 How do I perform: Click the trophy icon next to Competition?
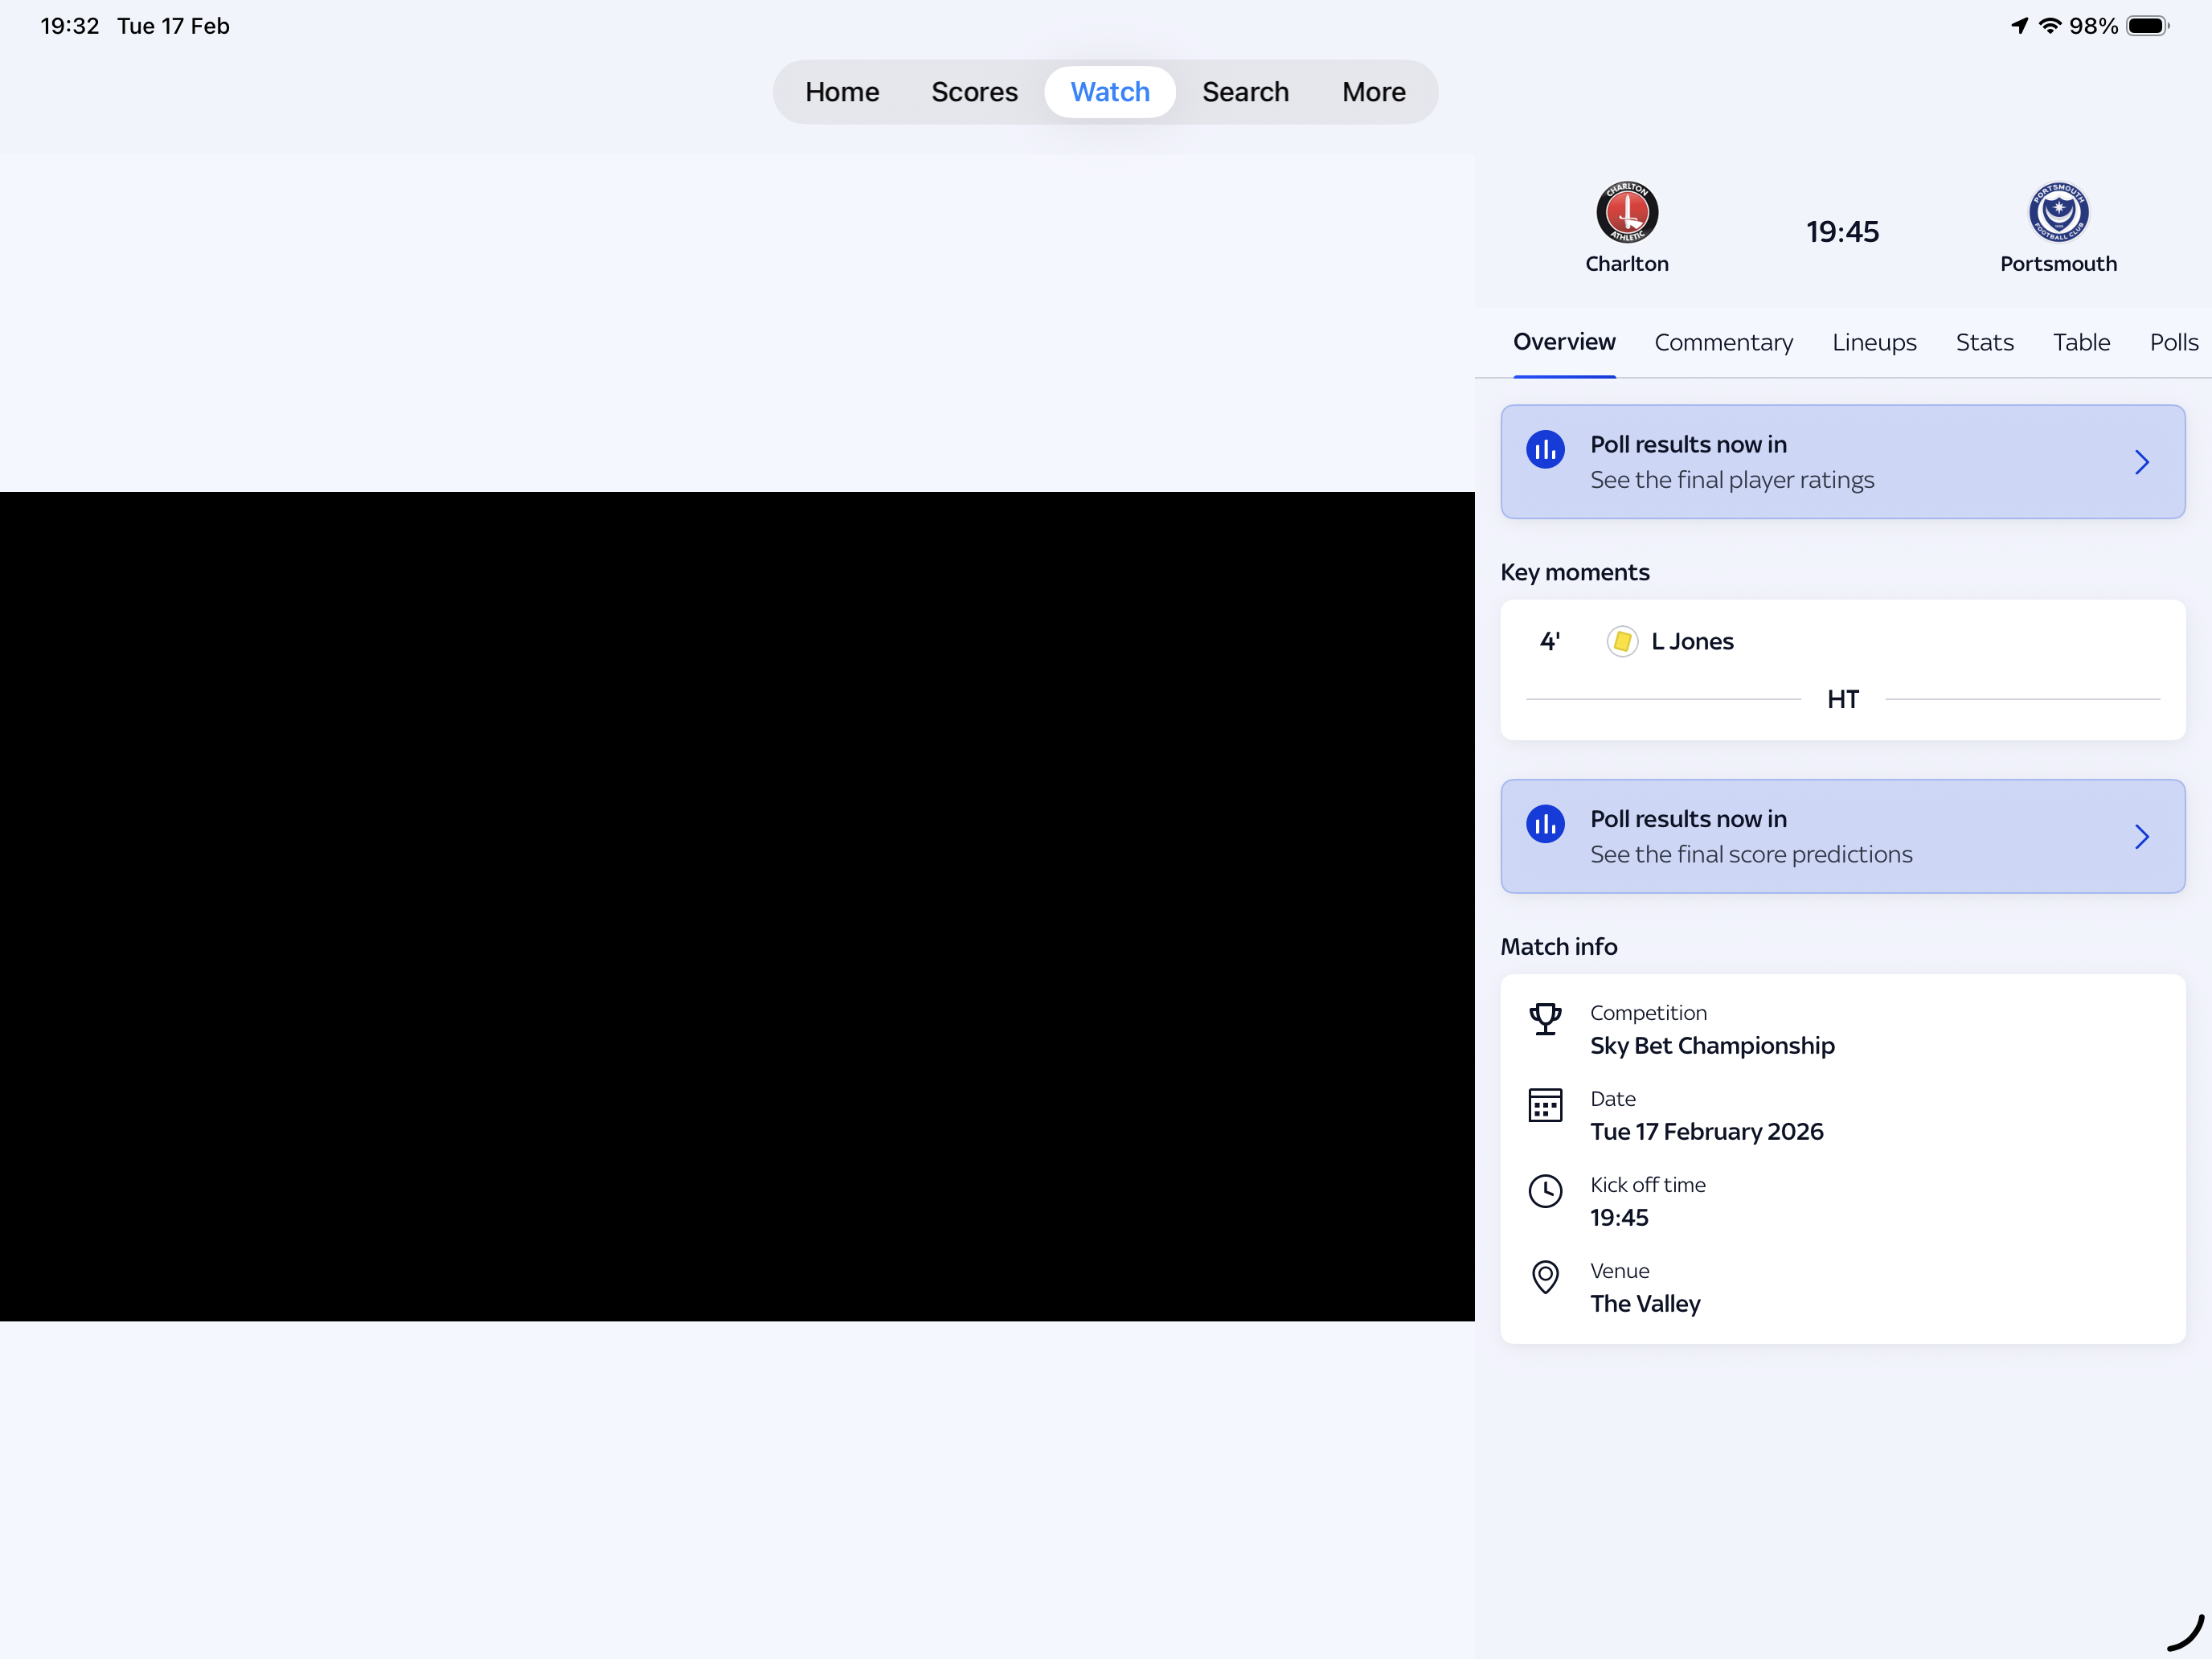point(1545,1019)
